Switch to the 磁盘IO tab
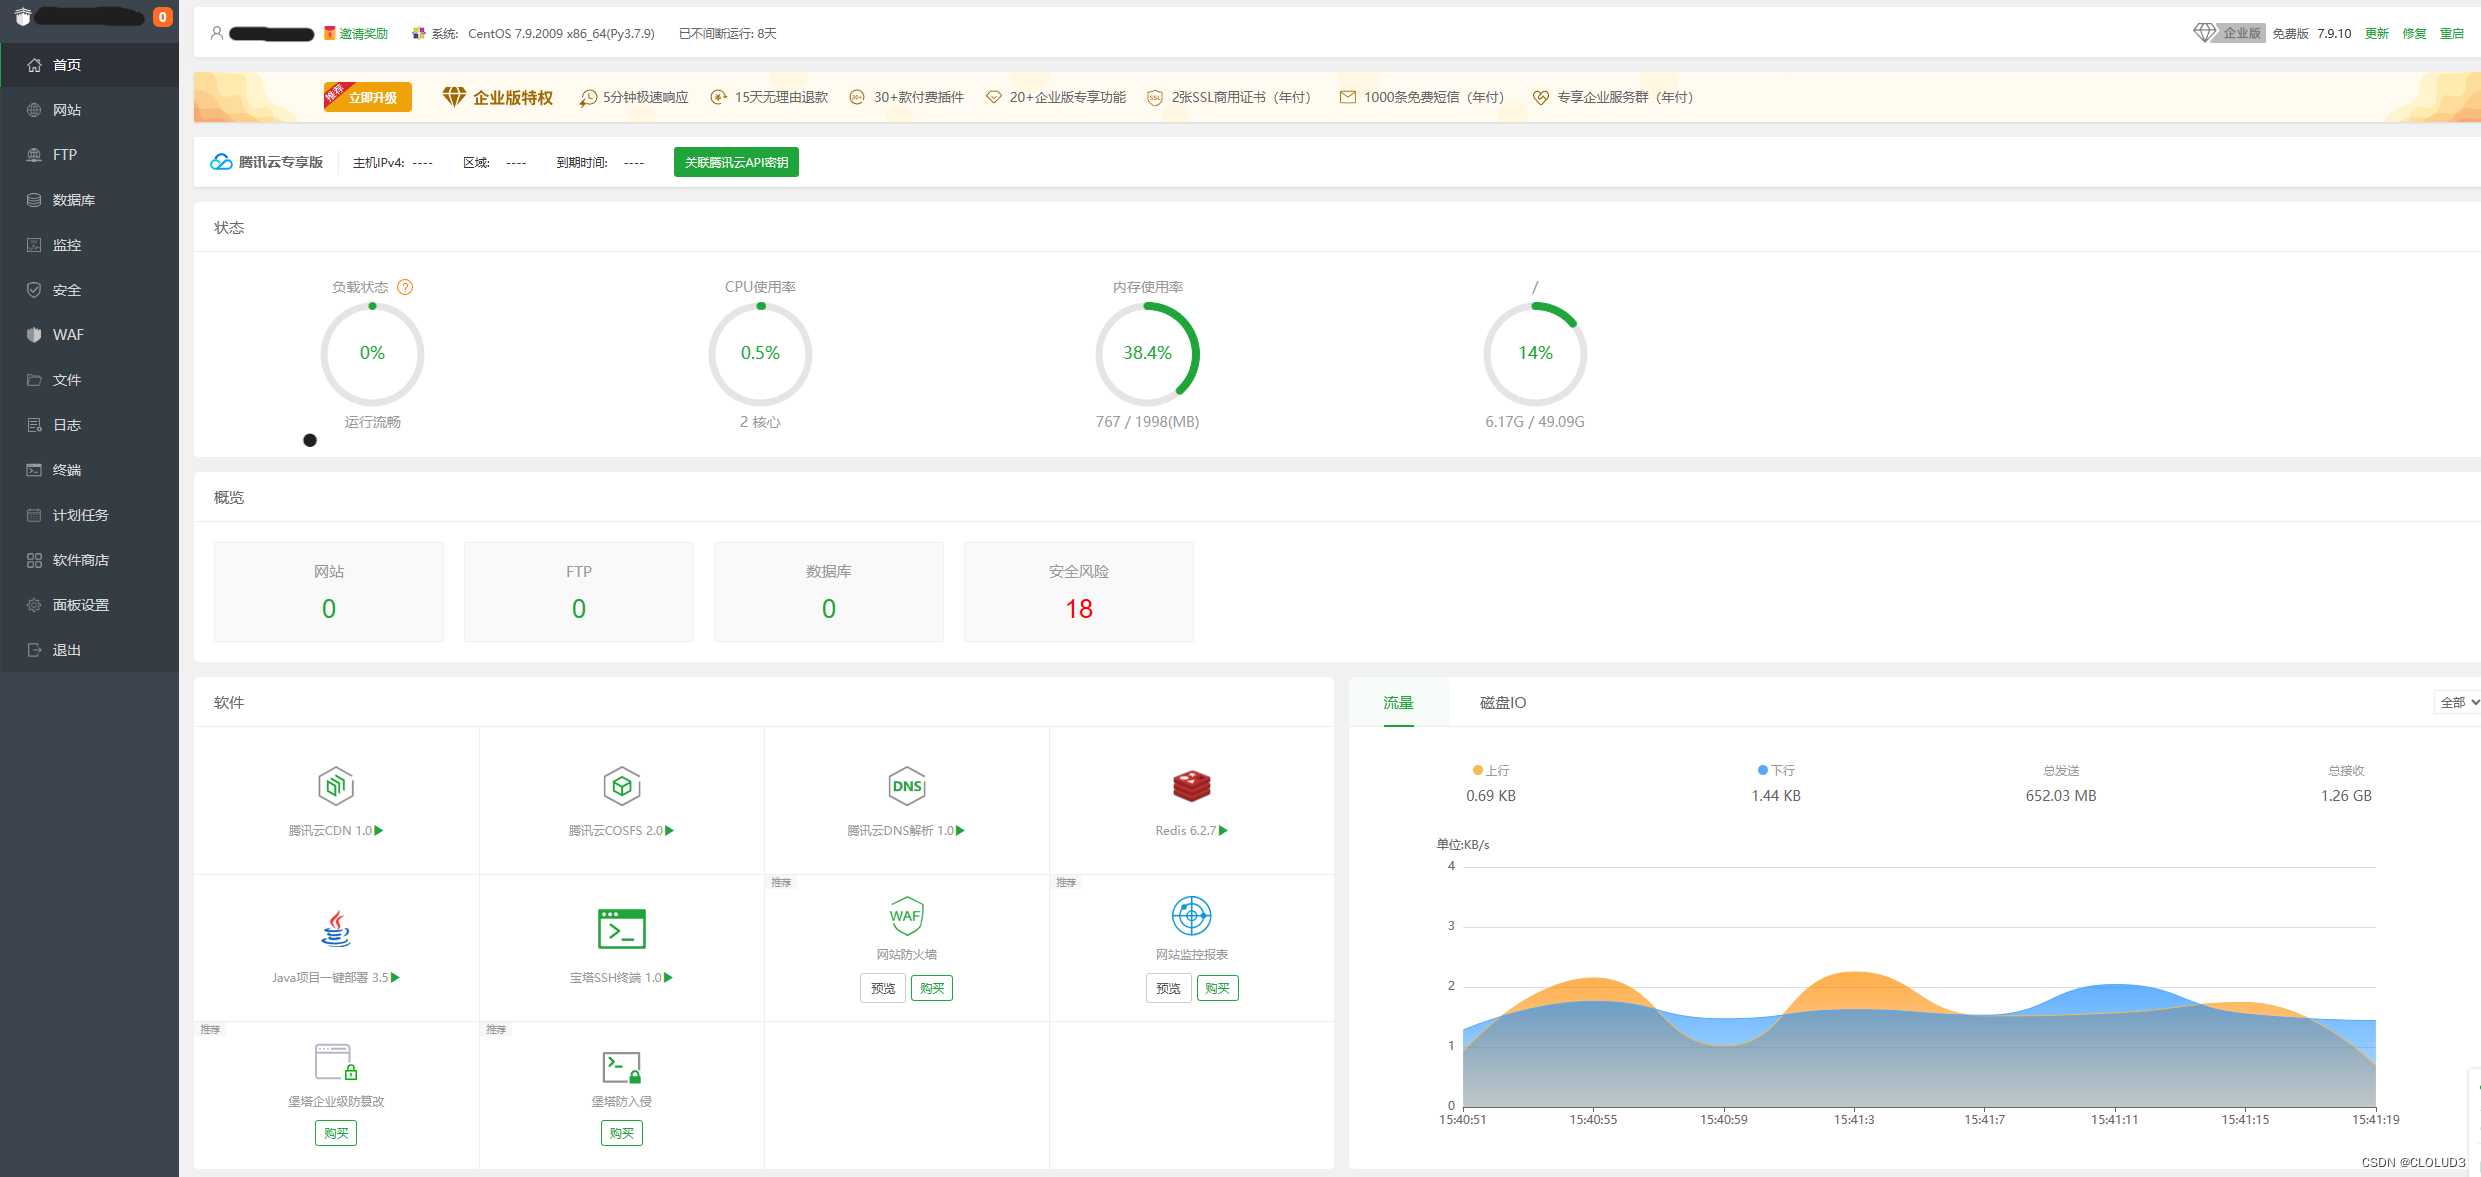2481x1177 pixels. 1502,703
